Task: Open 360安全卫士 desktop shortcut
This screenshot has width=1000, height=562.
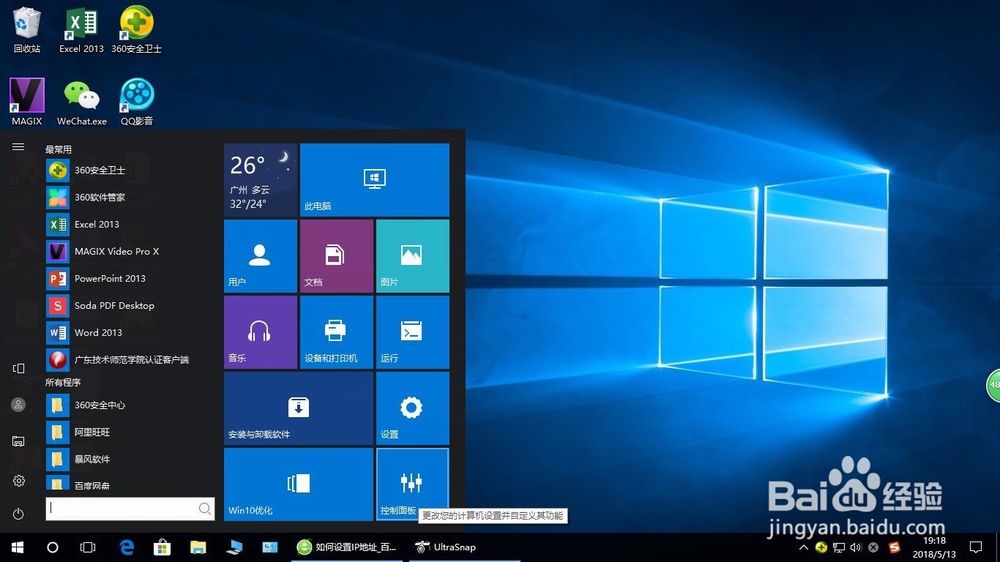Action: click(136, 30)
